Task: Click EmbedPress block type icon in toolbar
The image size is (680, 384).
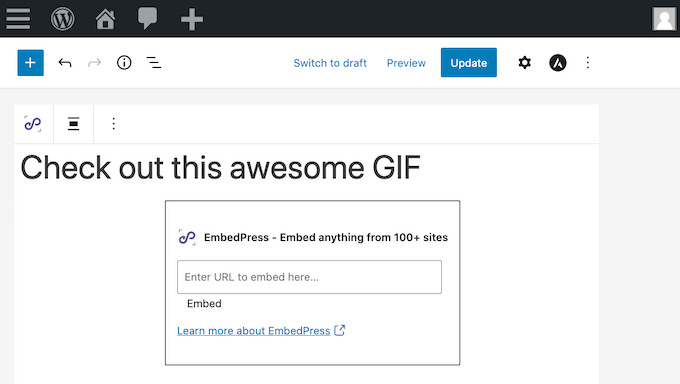Action: pyautogui.click(x=33, y=124)
